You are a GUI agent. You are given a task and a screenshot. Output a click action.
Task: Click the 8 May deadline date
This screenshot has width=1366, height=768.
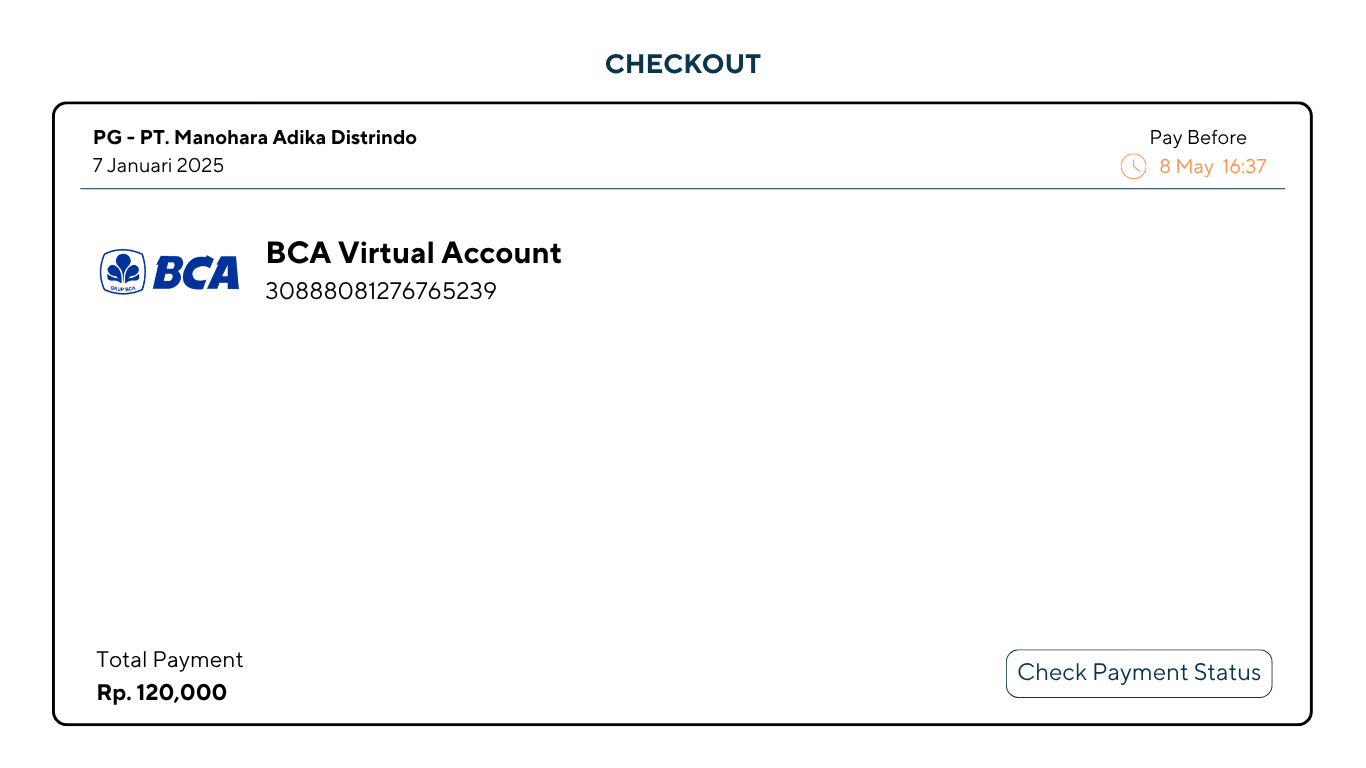click(1186, 167)
